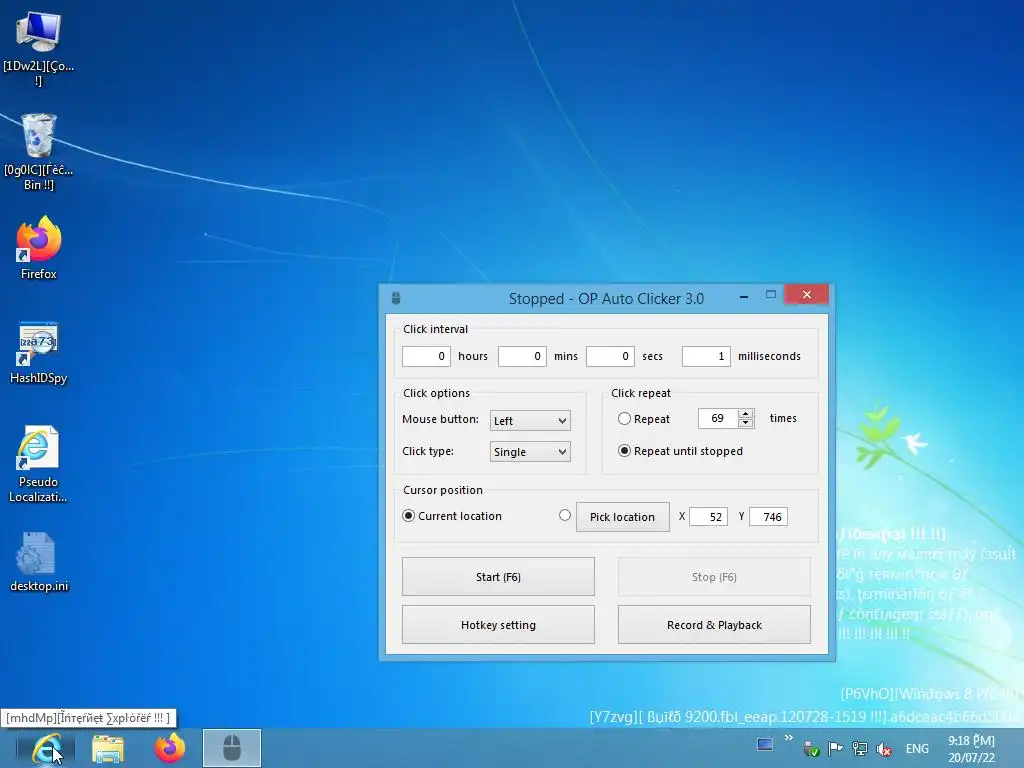1024x768 pixels.
Task: Click the milliseconds input field
Action: pyautogui.click(x=706, y=356)
